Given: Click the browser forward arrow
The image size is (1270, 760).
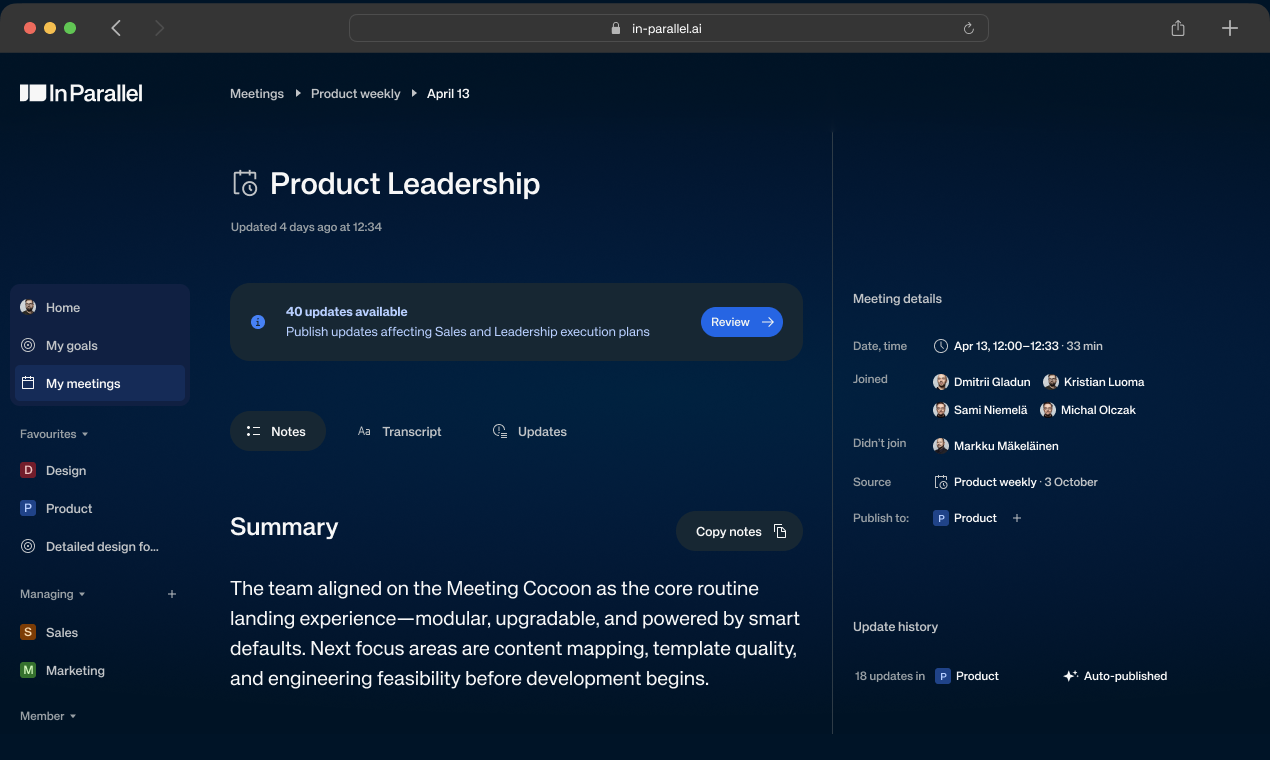Looking at the screenshot, I should [x=159, y=28].
